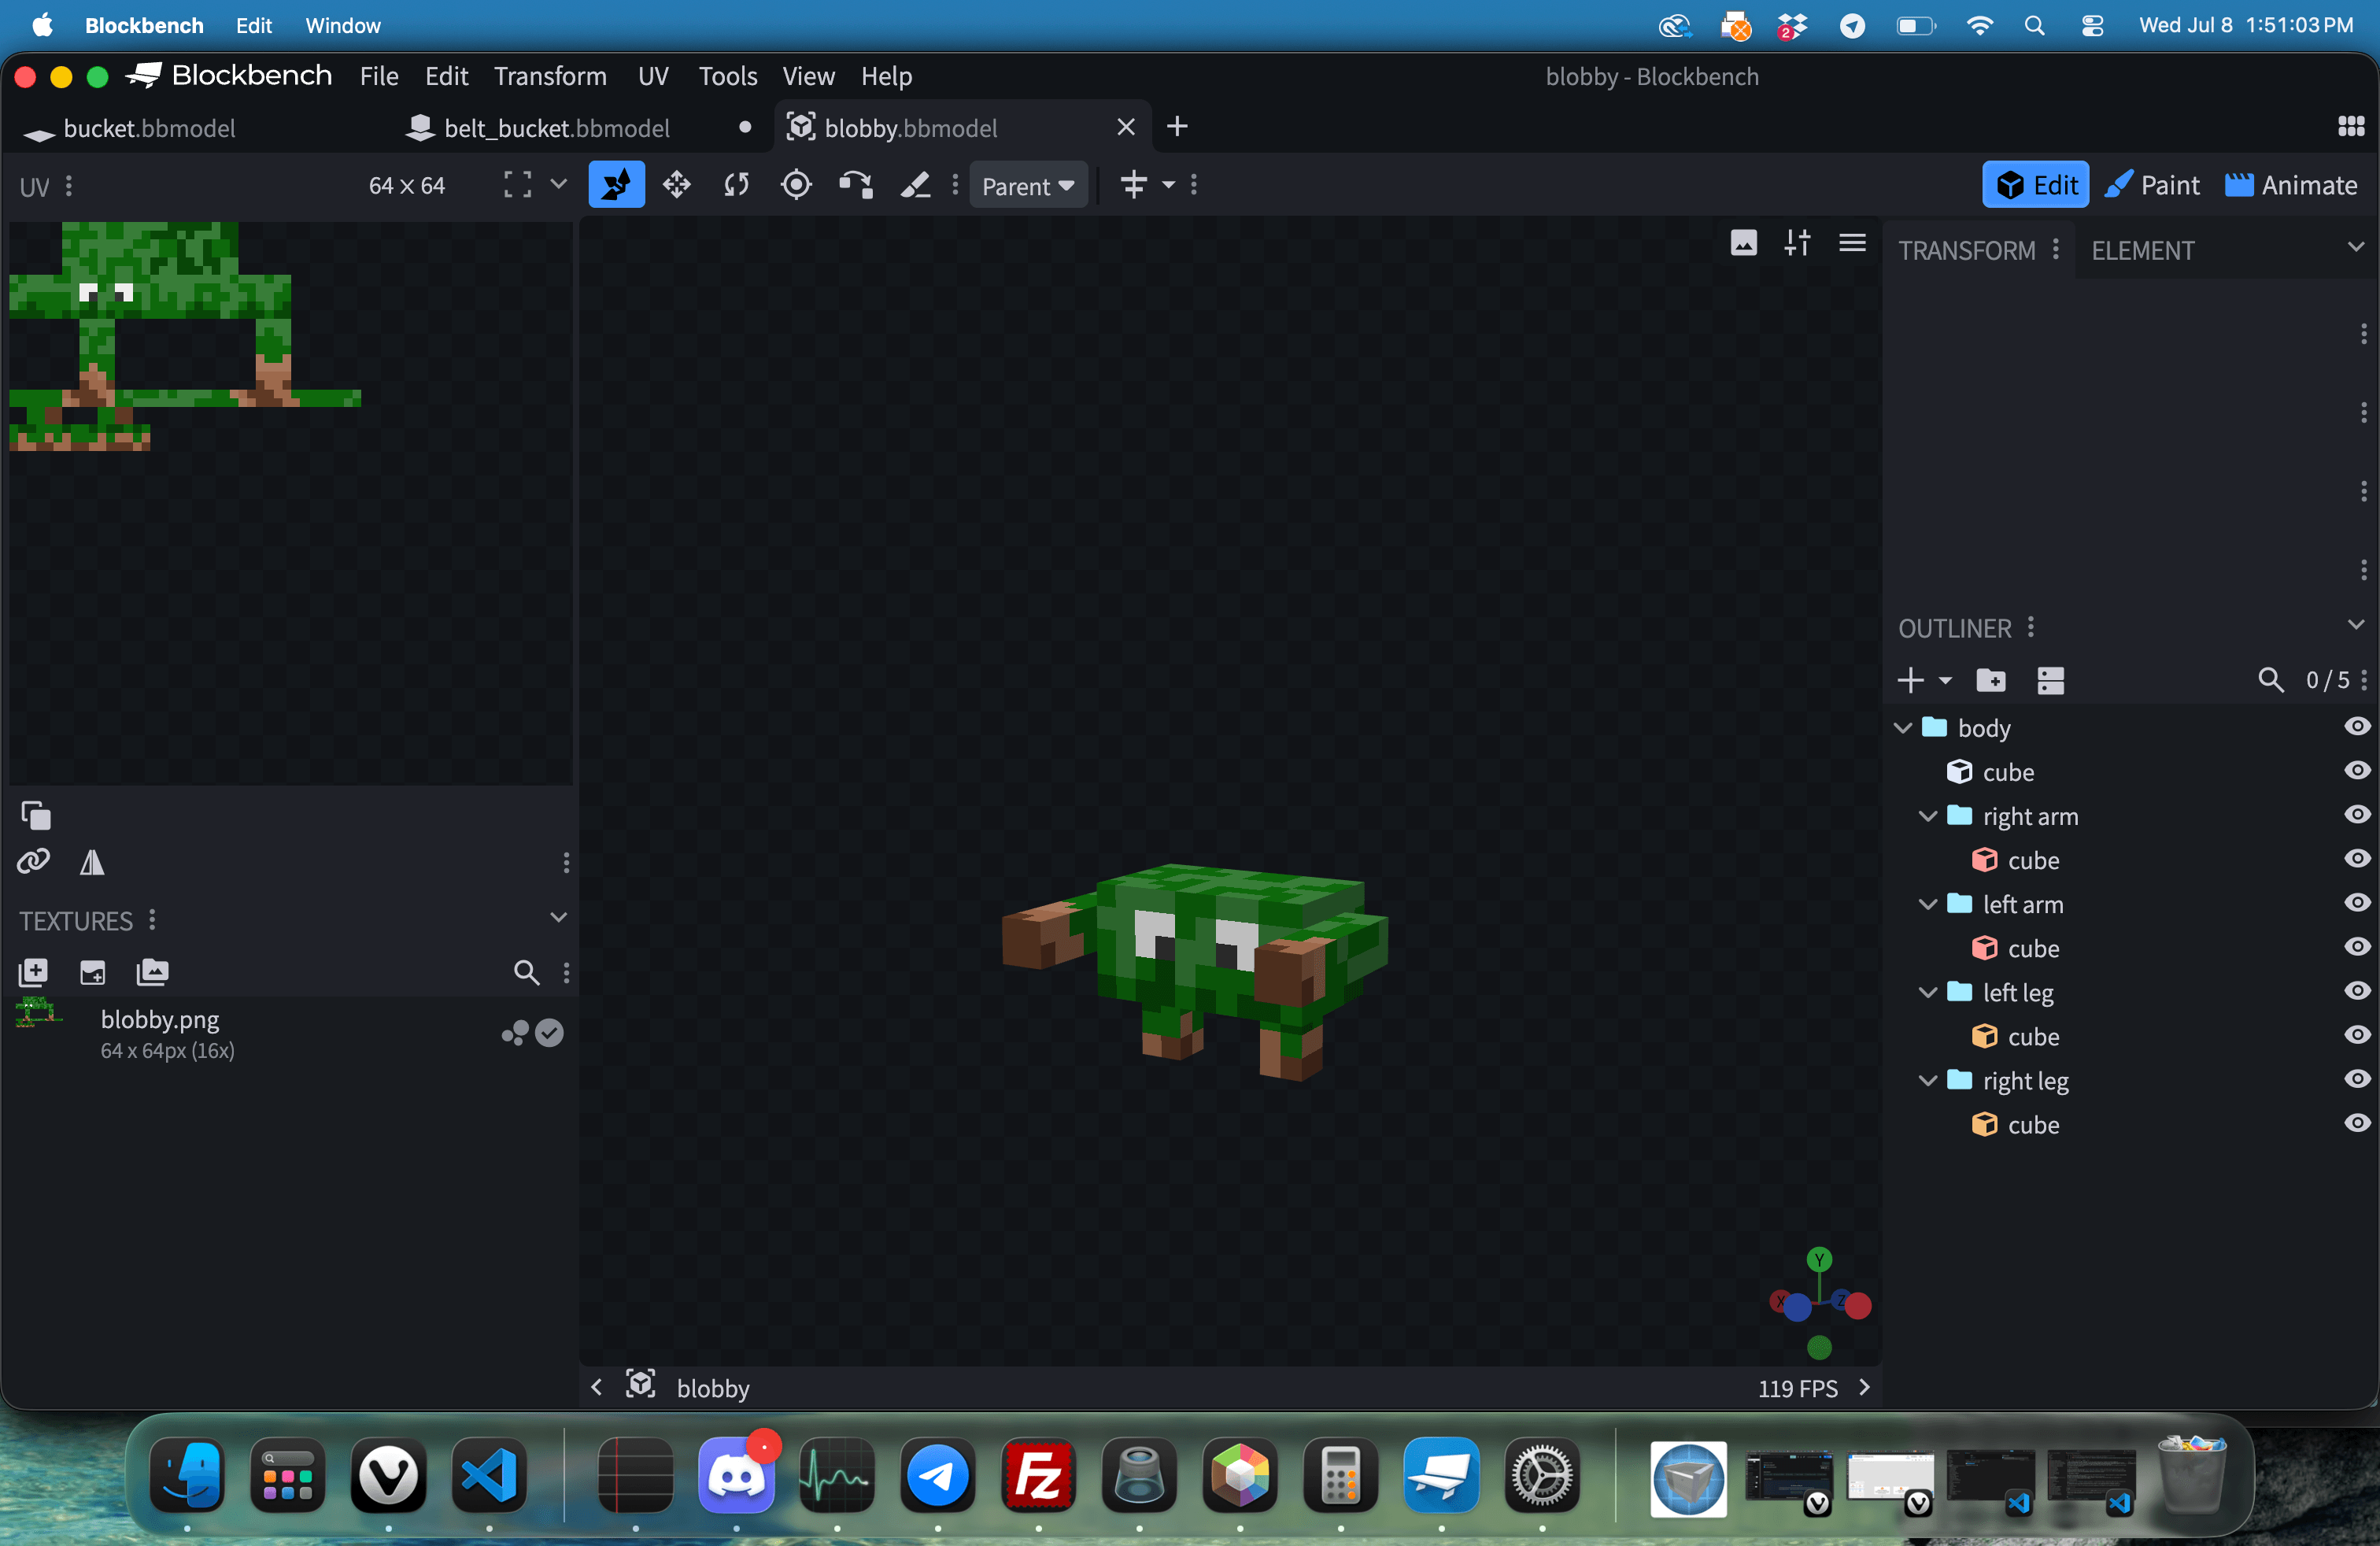Click the center pivot plus icon

pyautogui.click(x=1133, y=185)
